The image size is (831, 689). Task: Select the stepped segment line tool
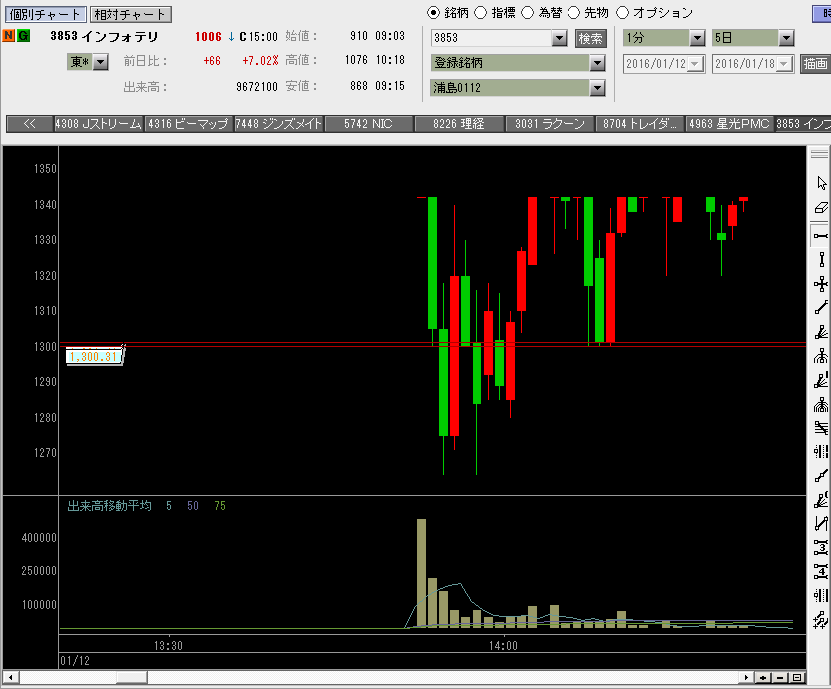(821, 476)
